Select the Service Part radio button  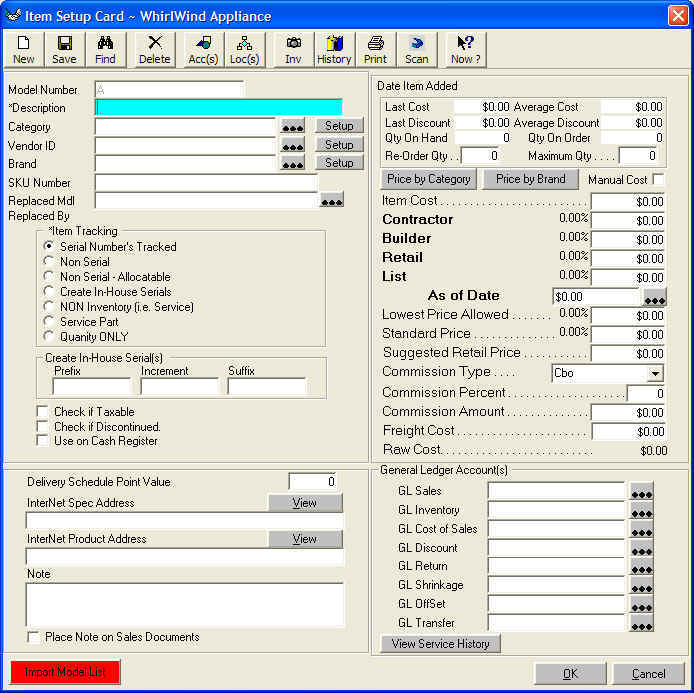[49, 321]
